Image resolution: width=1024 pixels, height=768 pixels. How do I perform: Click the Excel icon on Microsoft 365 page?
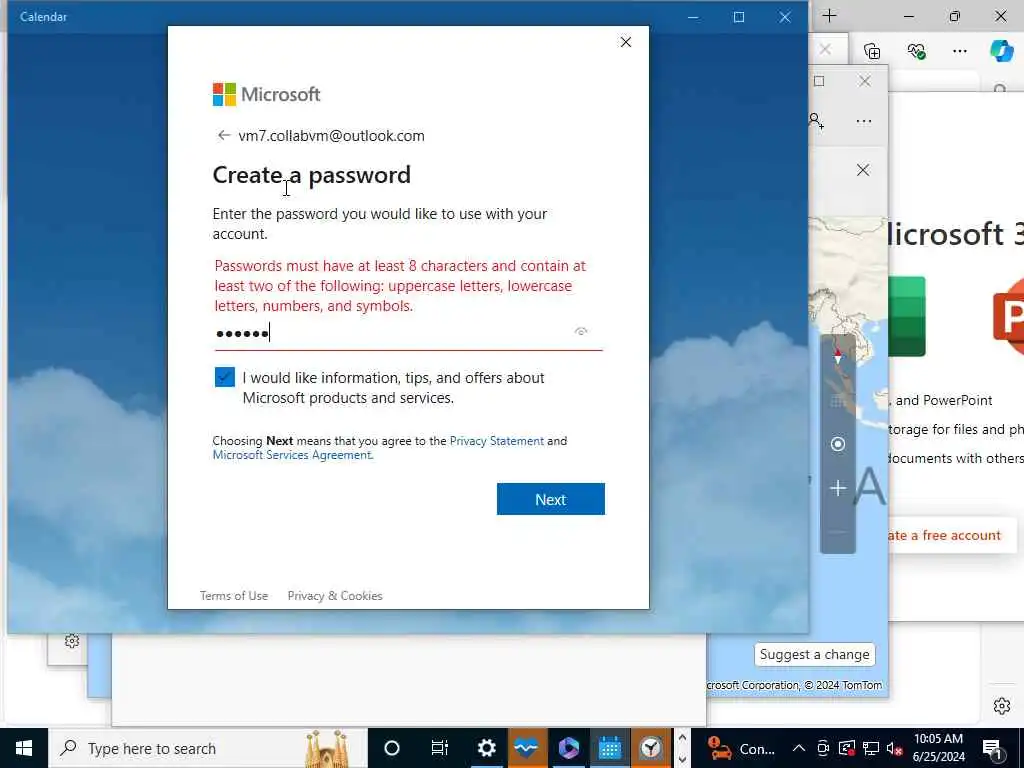click(x=907, y=316)
